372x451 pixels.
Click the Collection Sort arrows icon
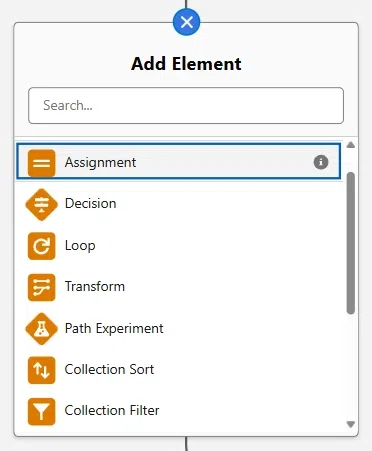[41, 370]
